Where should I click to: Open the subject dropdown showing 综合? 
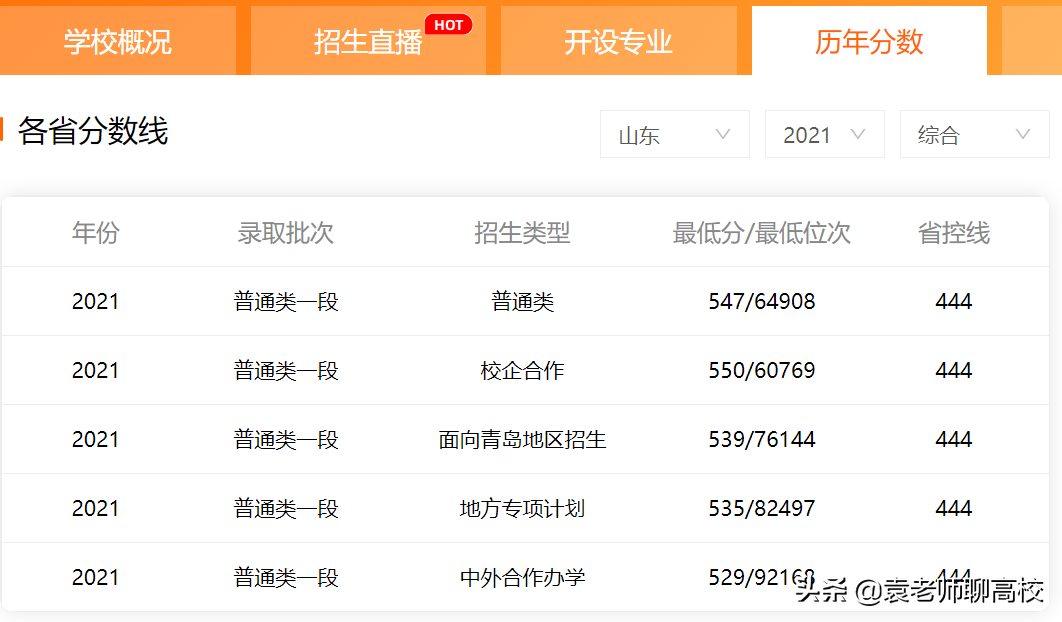[x=974, y=134]
